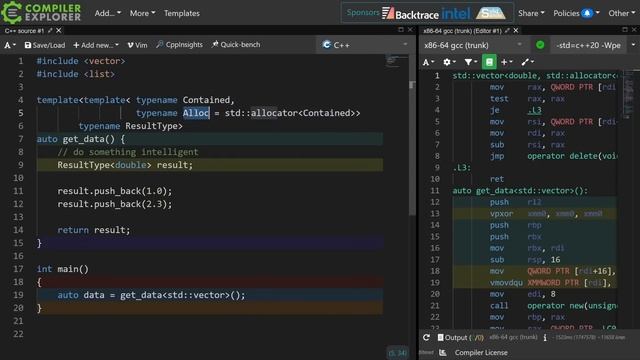Open the Templates menu item

(182, 13)
